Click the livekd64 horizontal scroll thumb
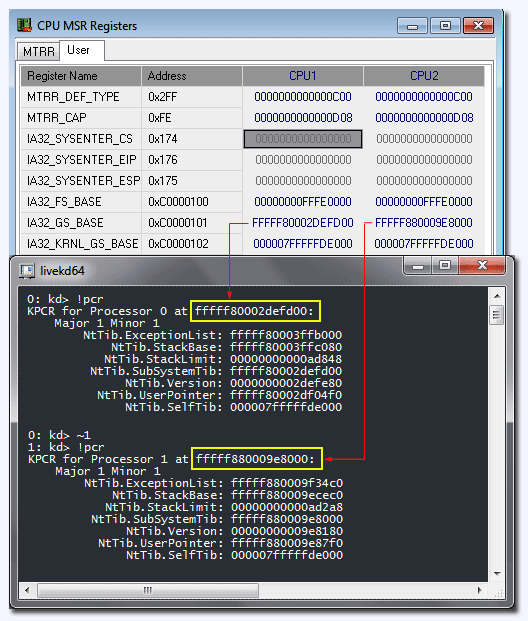 (x=148, y=591)
